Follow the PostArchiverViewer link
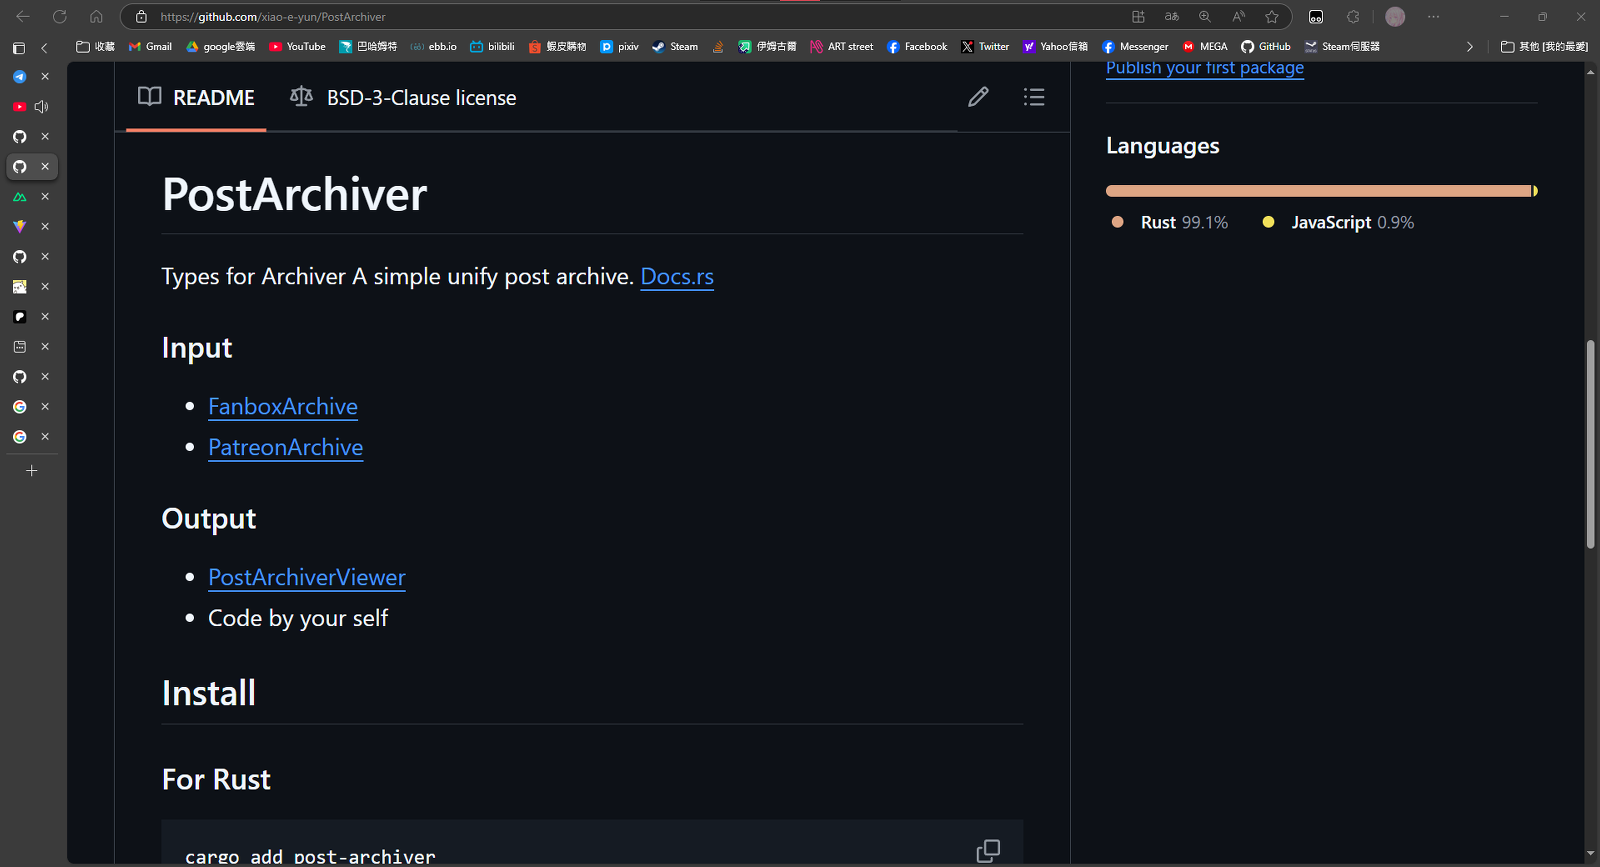Viewport: 1600px width, 867px height. (307, 578)
